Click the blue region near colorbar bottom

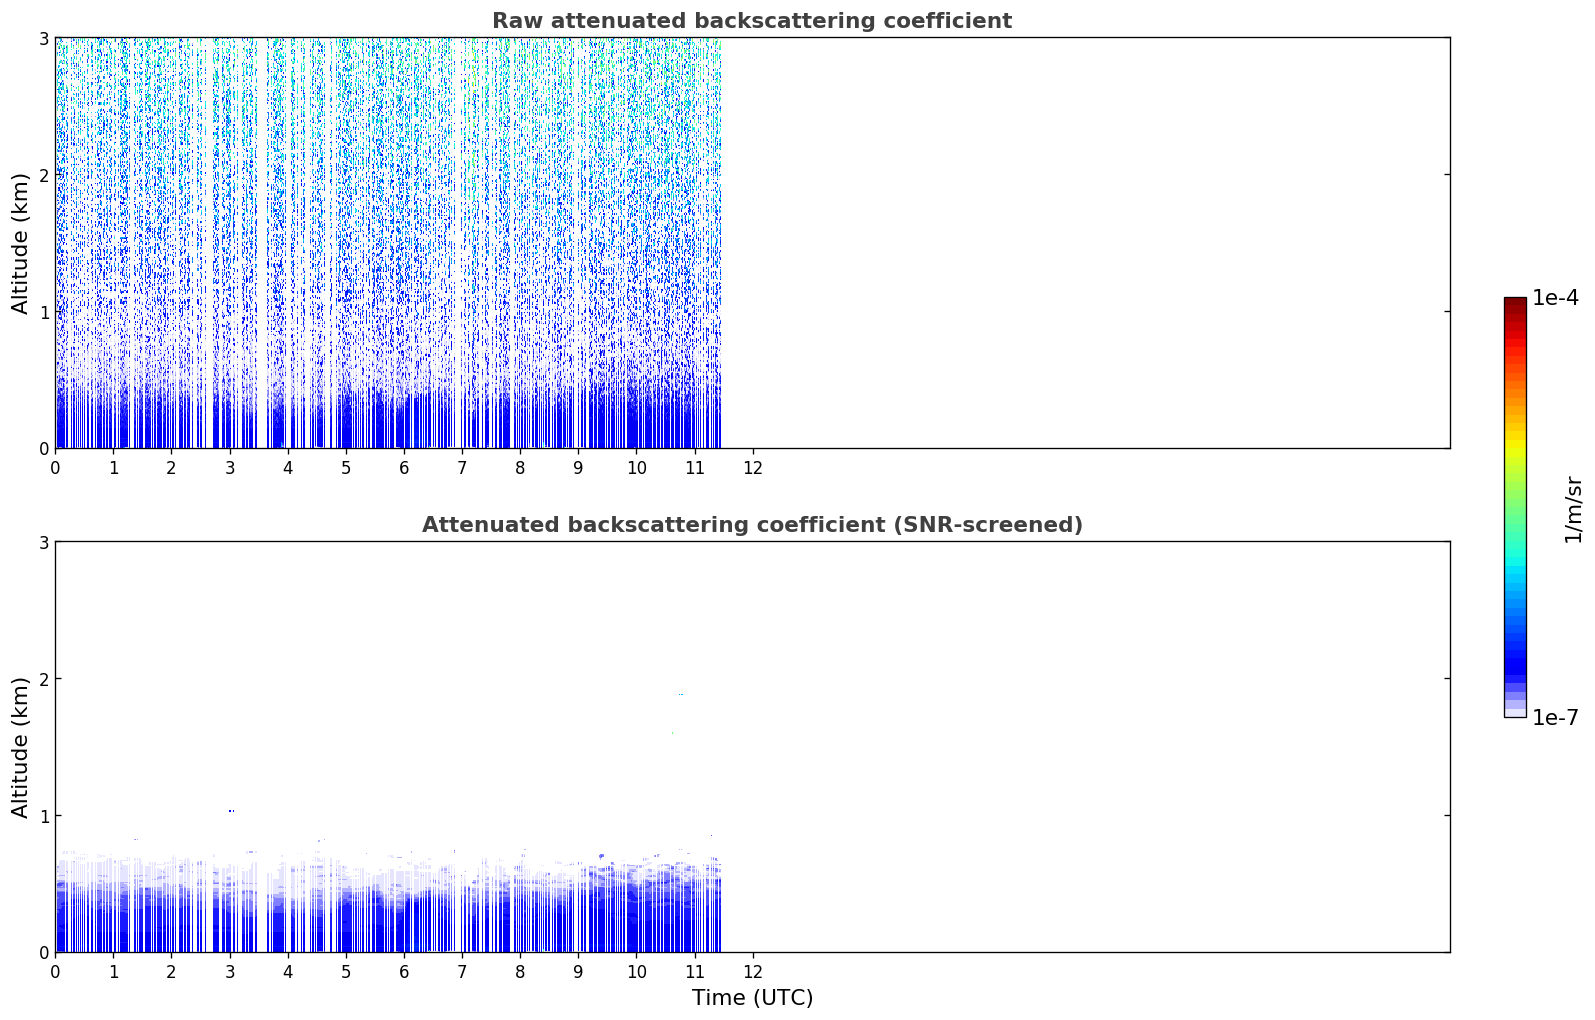pyautogui.click(x=1515, y=662)
